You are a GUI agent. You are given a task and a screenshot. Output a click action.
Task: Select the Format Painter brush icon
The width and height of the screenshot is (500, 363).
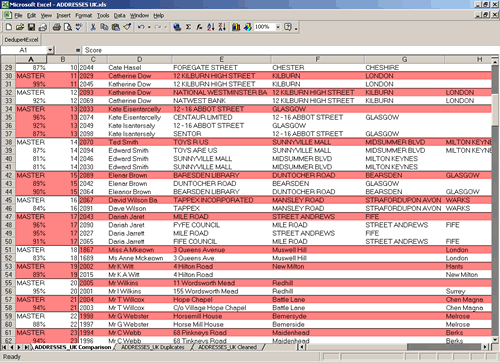point(127,27)
